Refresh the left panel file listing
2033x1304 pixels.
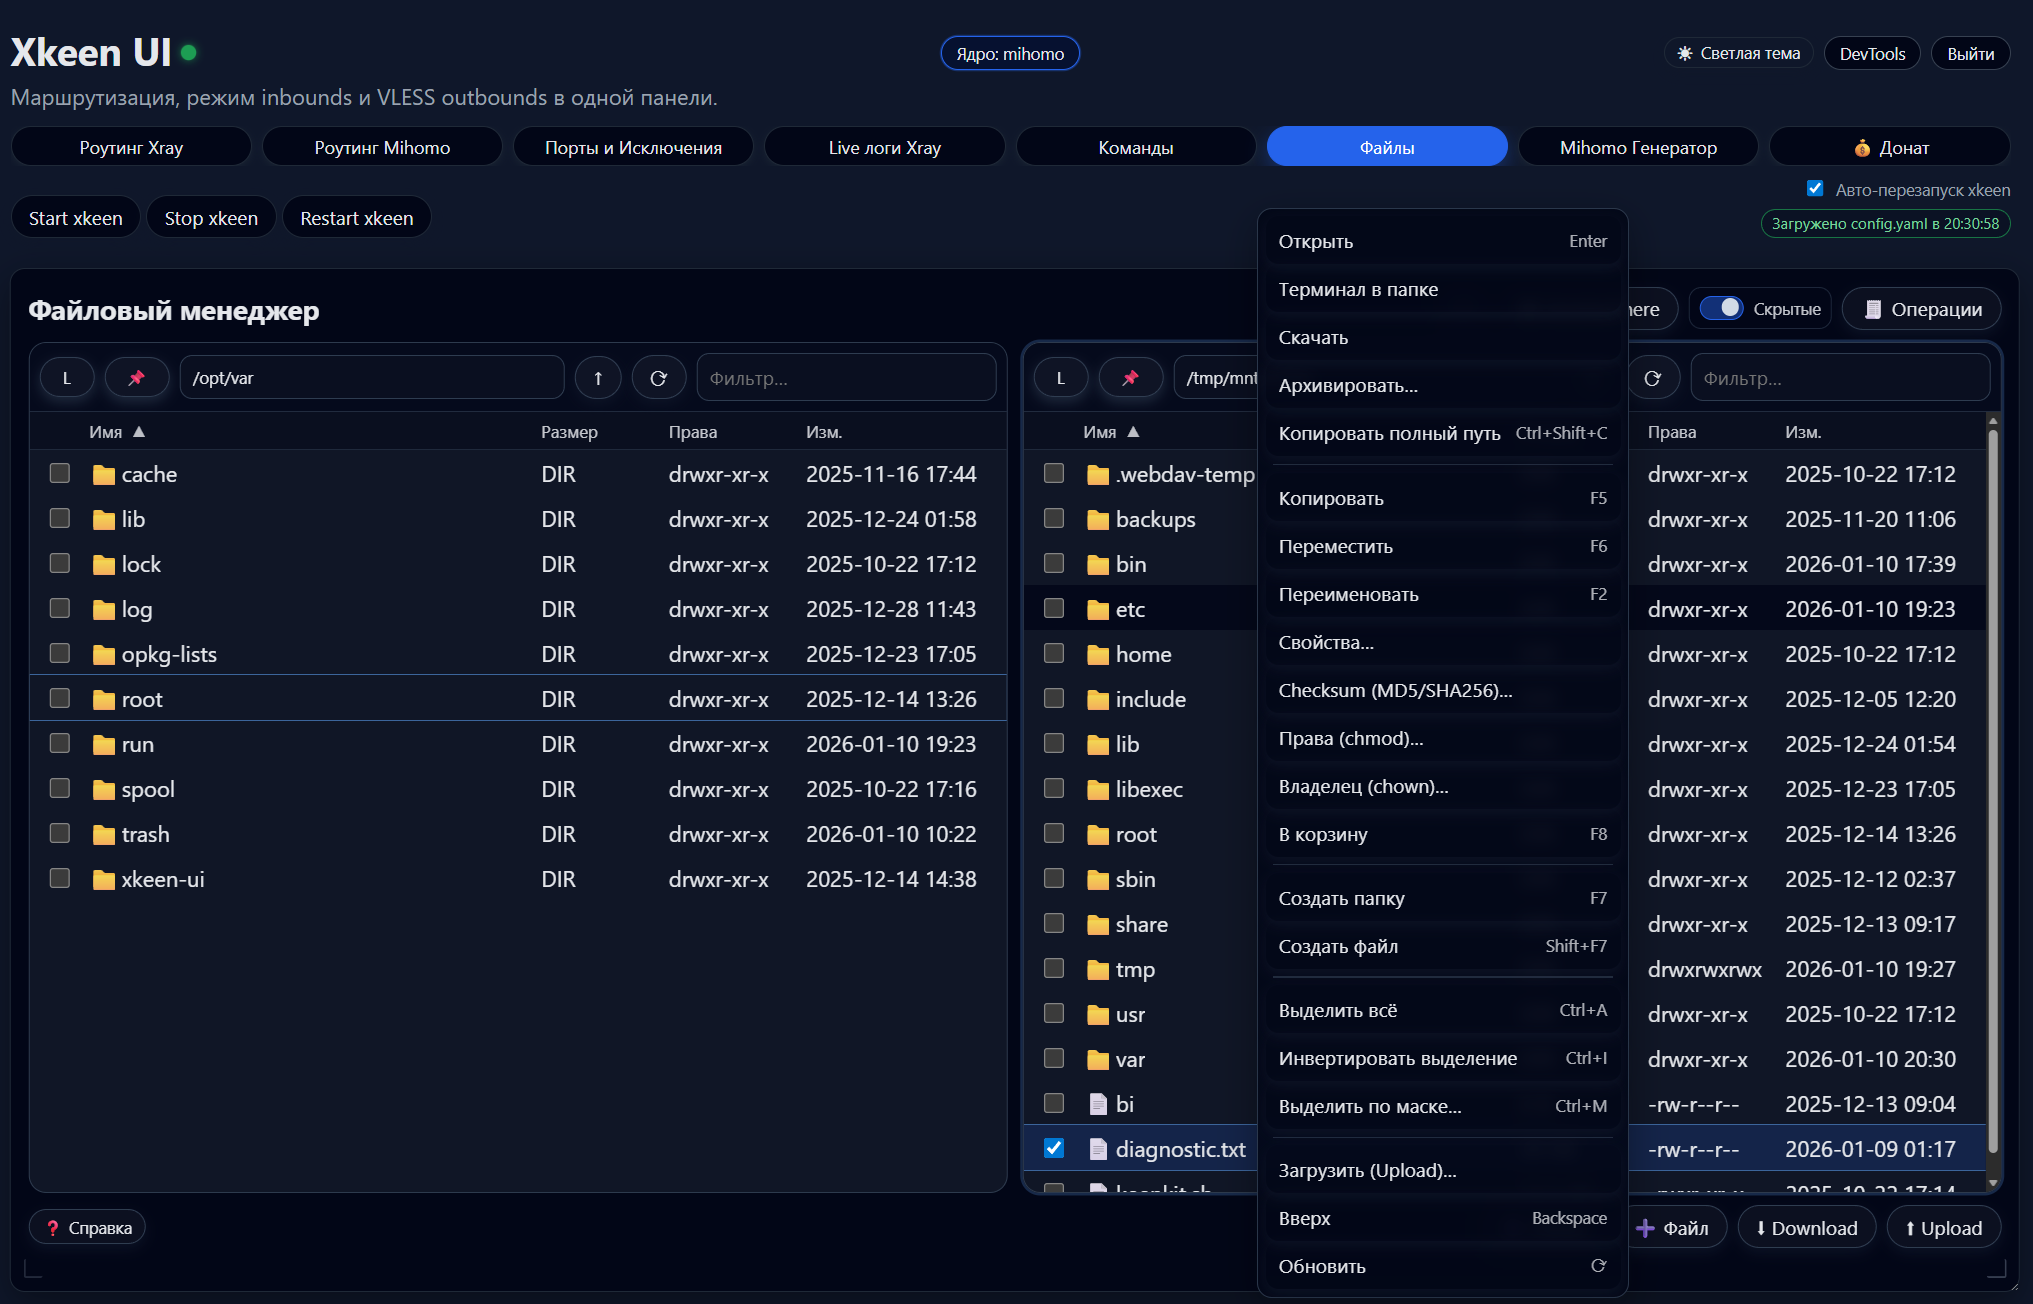tap(658, 377)
